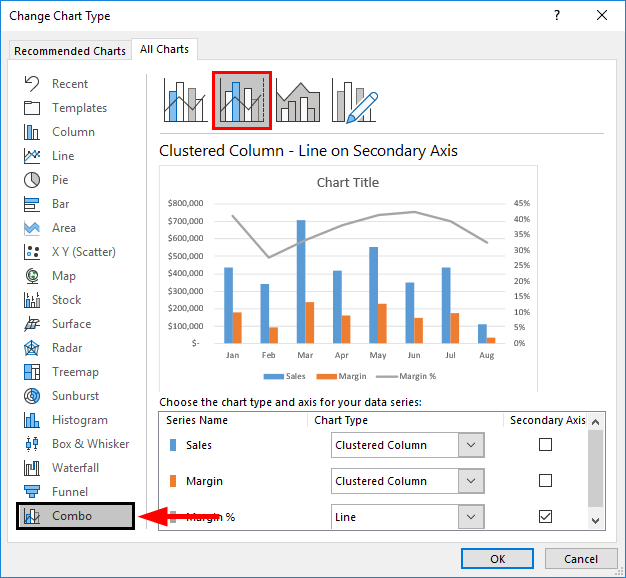This screenshot has width=626, height=578.
Task: Switch to Recommended Charts tab
Action: 70,51
